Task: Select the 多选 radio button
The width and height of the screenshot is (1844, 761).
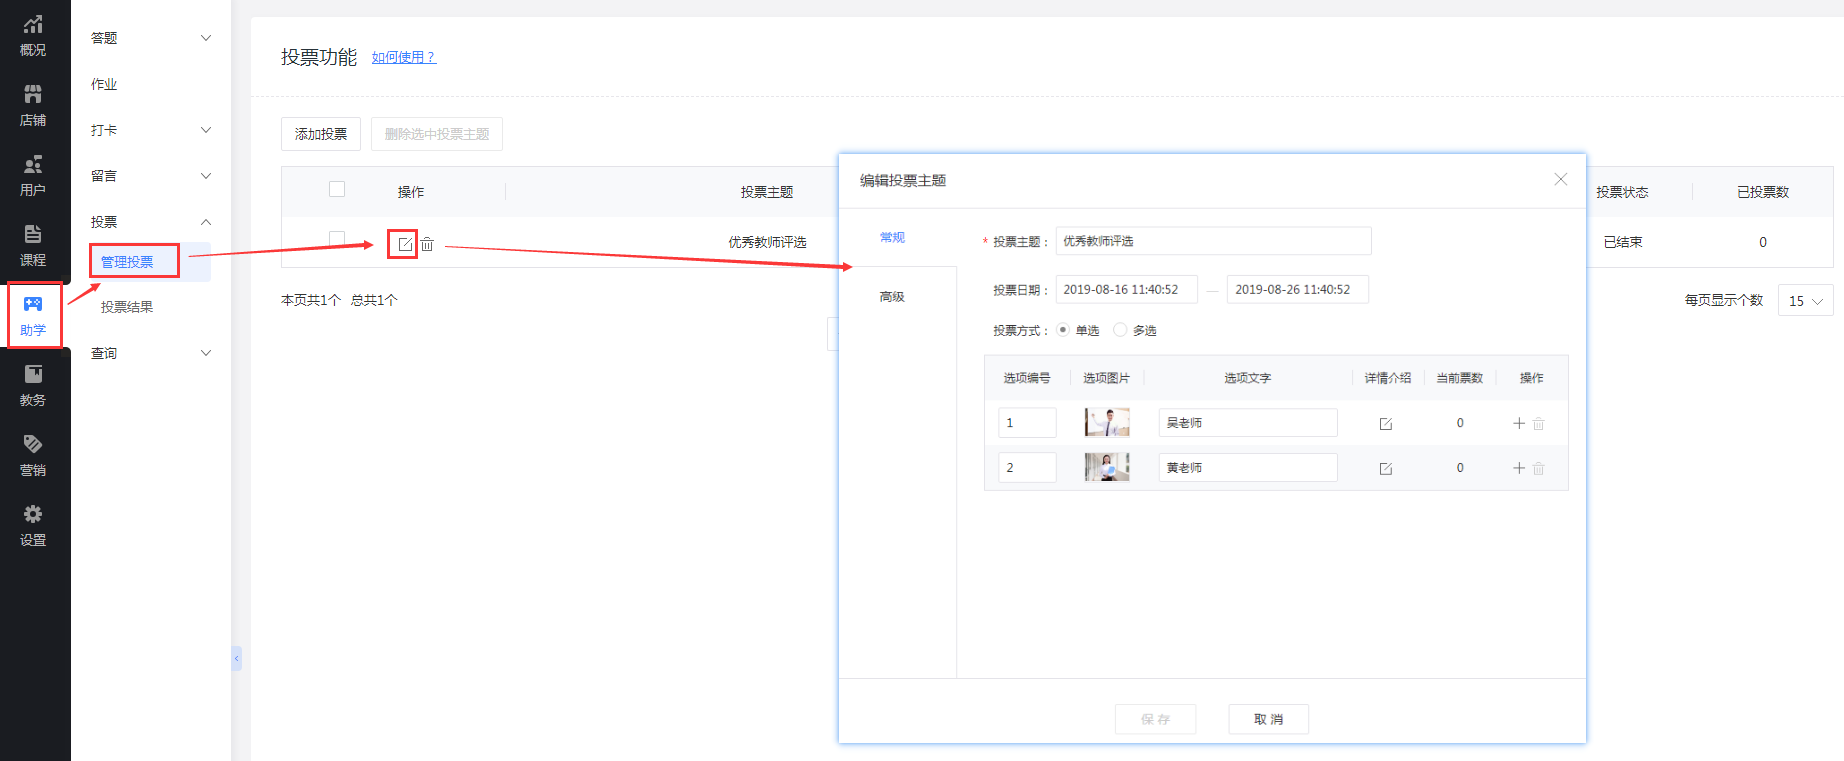Action: [x=1120, y=330]
